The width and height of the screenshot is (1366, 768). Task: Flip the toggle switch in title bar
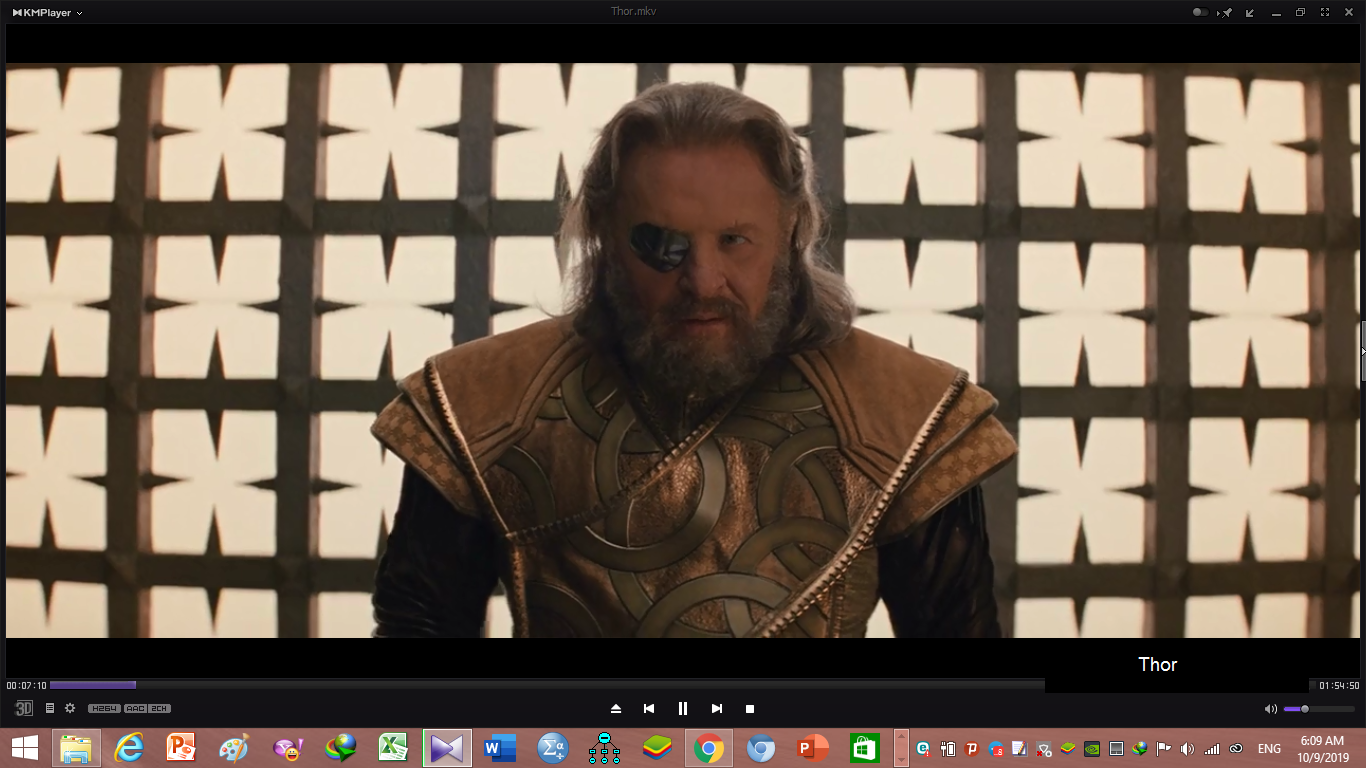(x=1200, y=13)
